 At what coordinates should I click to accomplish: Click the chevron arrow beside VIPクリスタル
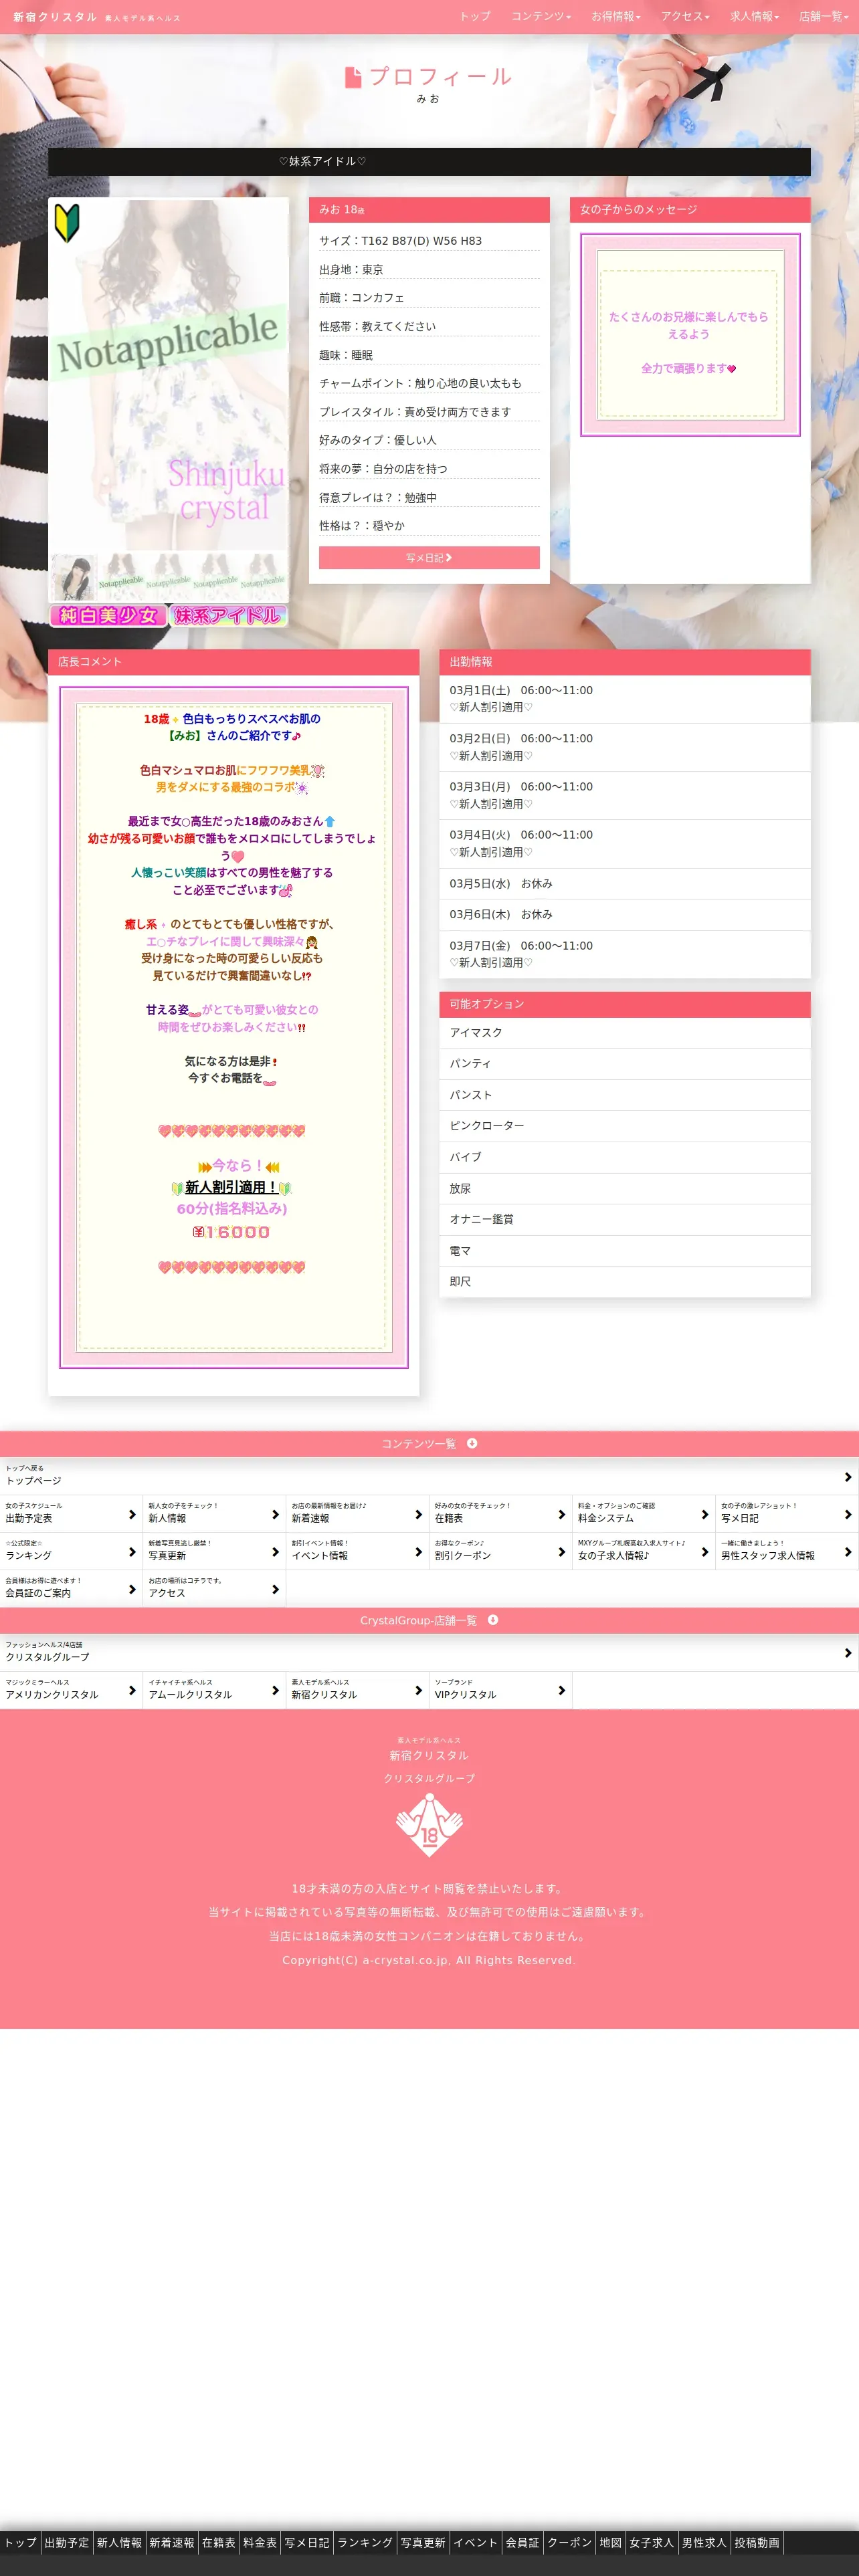tap(561, 1690)
